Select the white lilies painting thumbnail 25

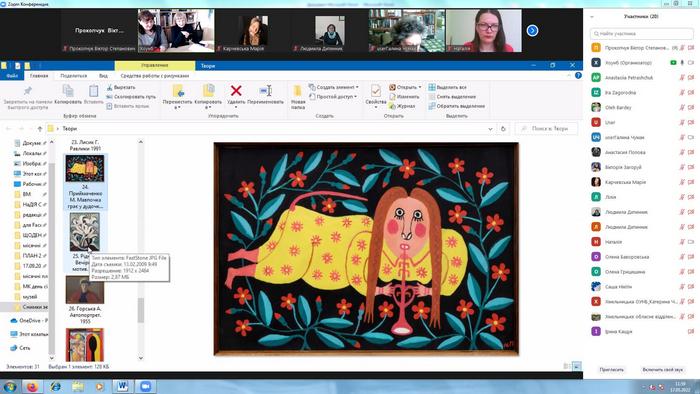click(x=85, y=232)
